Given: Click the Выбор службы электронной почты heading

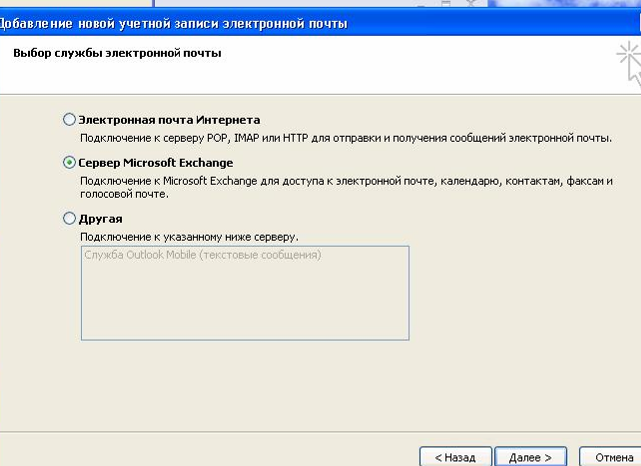Looking at the screenshot, I should pyautogui.click(x=117, y=53).
